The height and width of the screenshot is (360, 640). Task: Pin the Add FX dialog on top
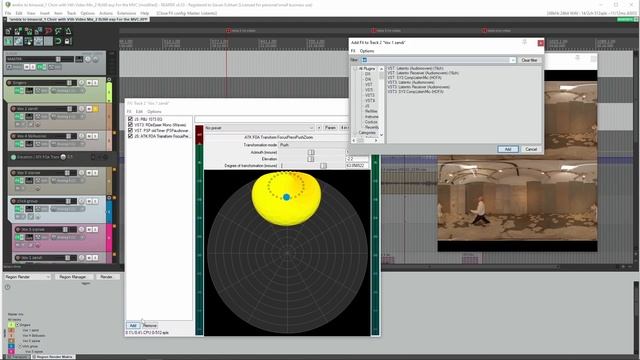[525, 42]
